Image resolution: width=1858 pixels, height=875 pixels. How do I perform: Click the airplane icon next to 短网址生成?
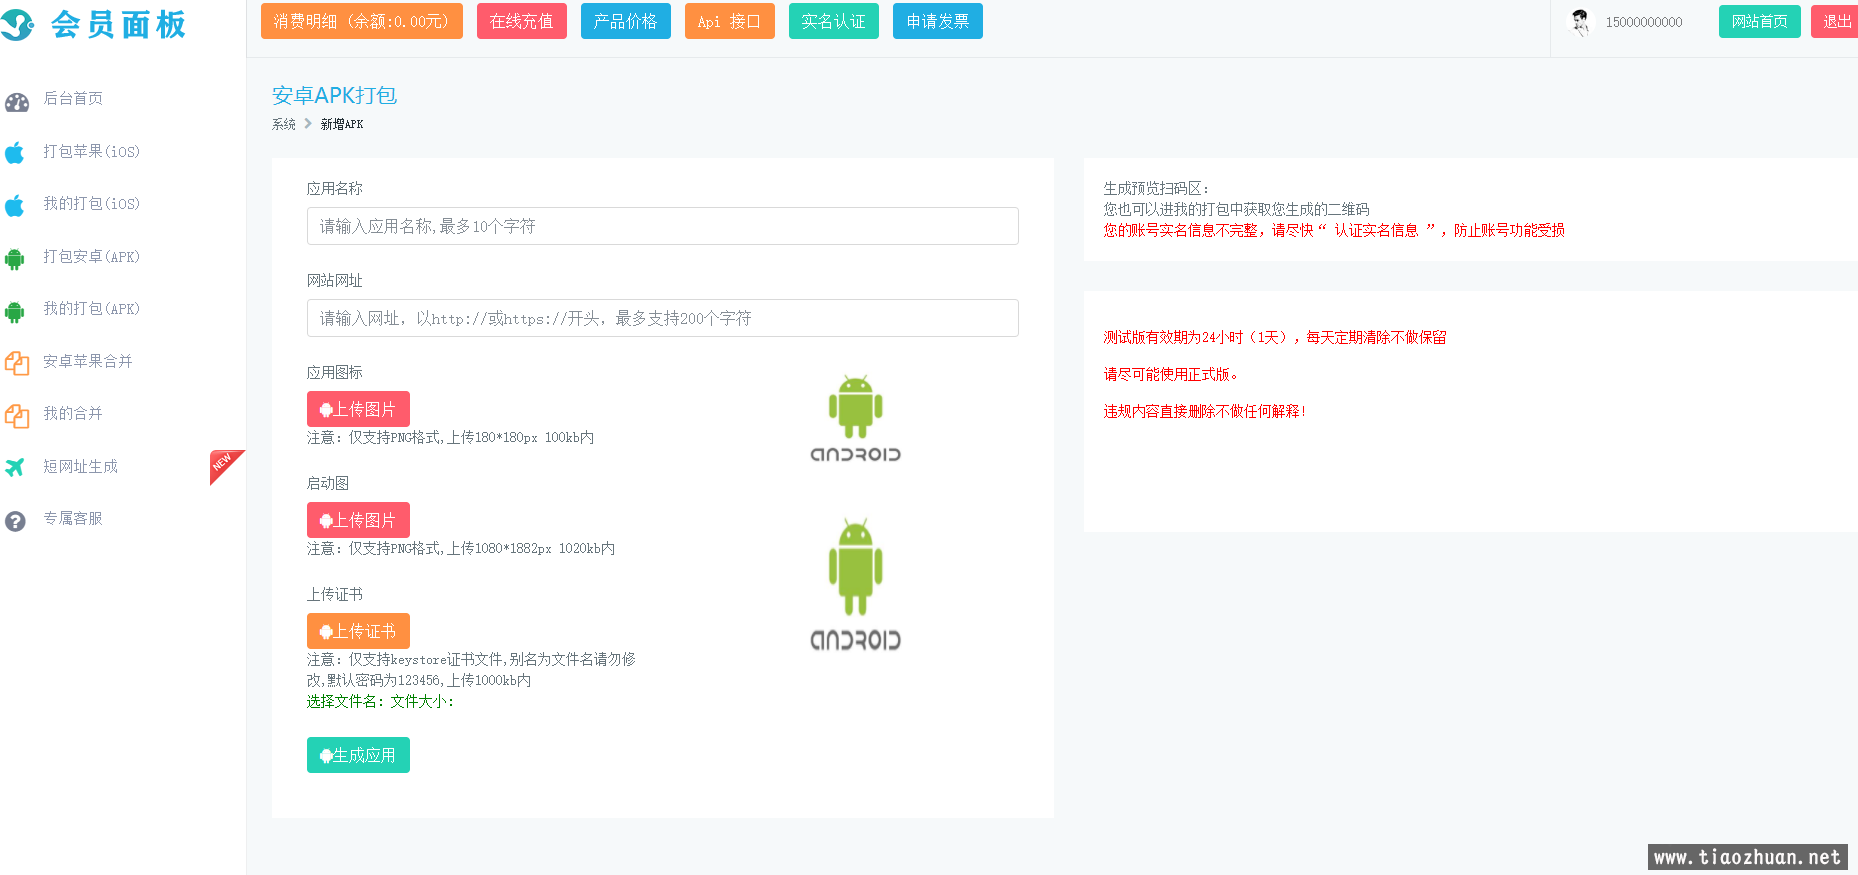15,467
